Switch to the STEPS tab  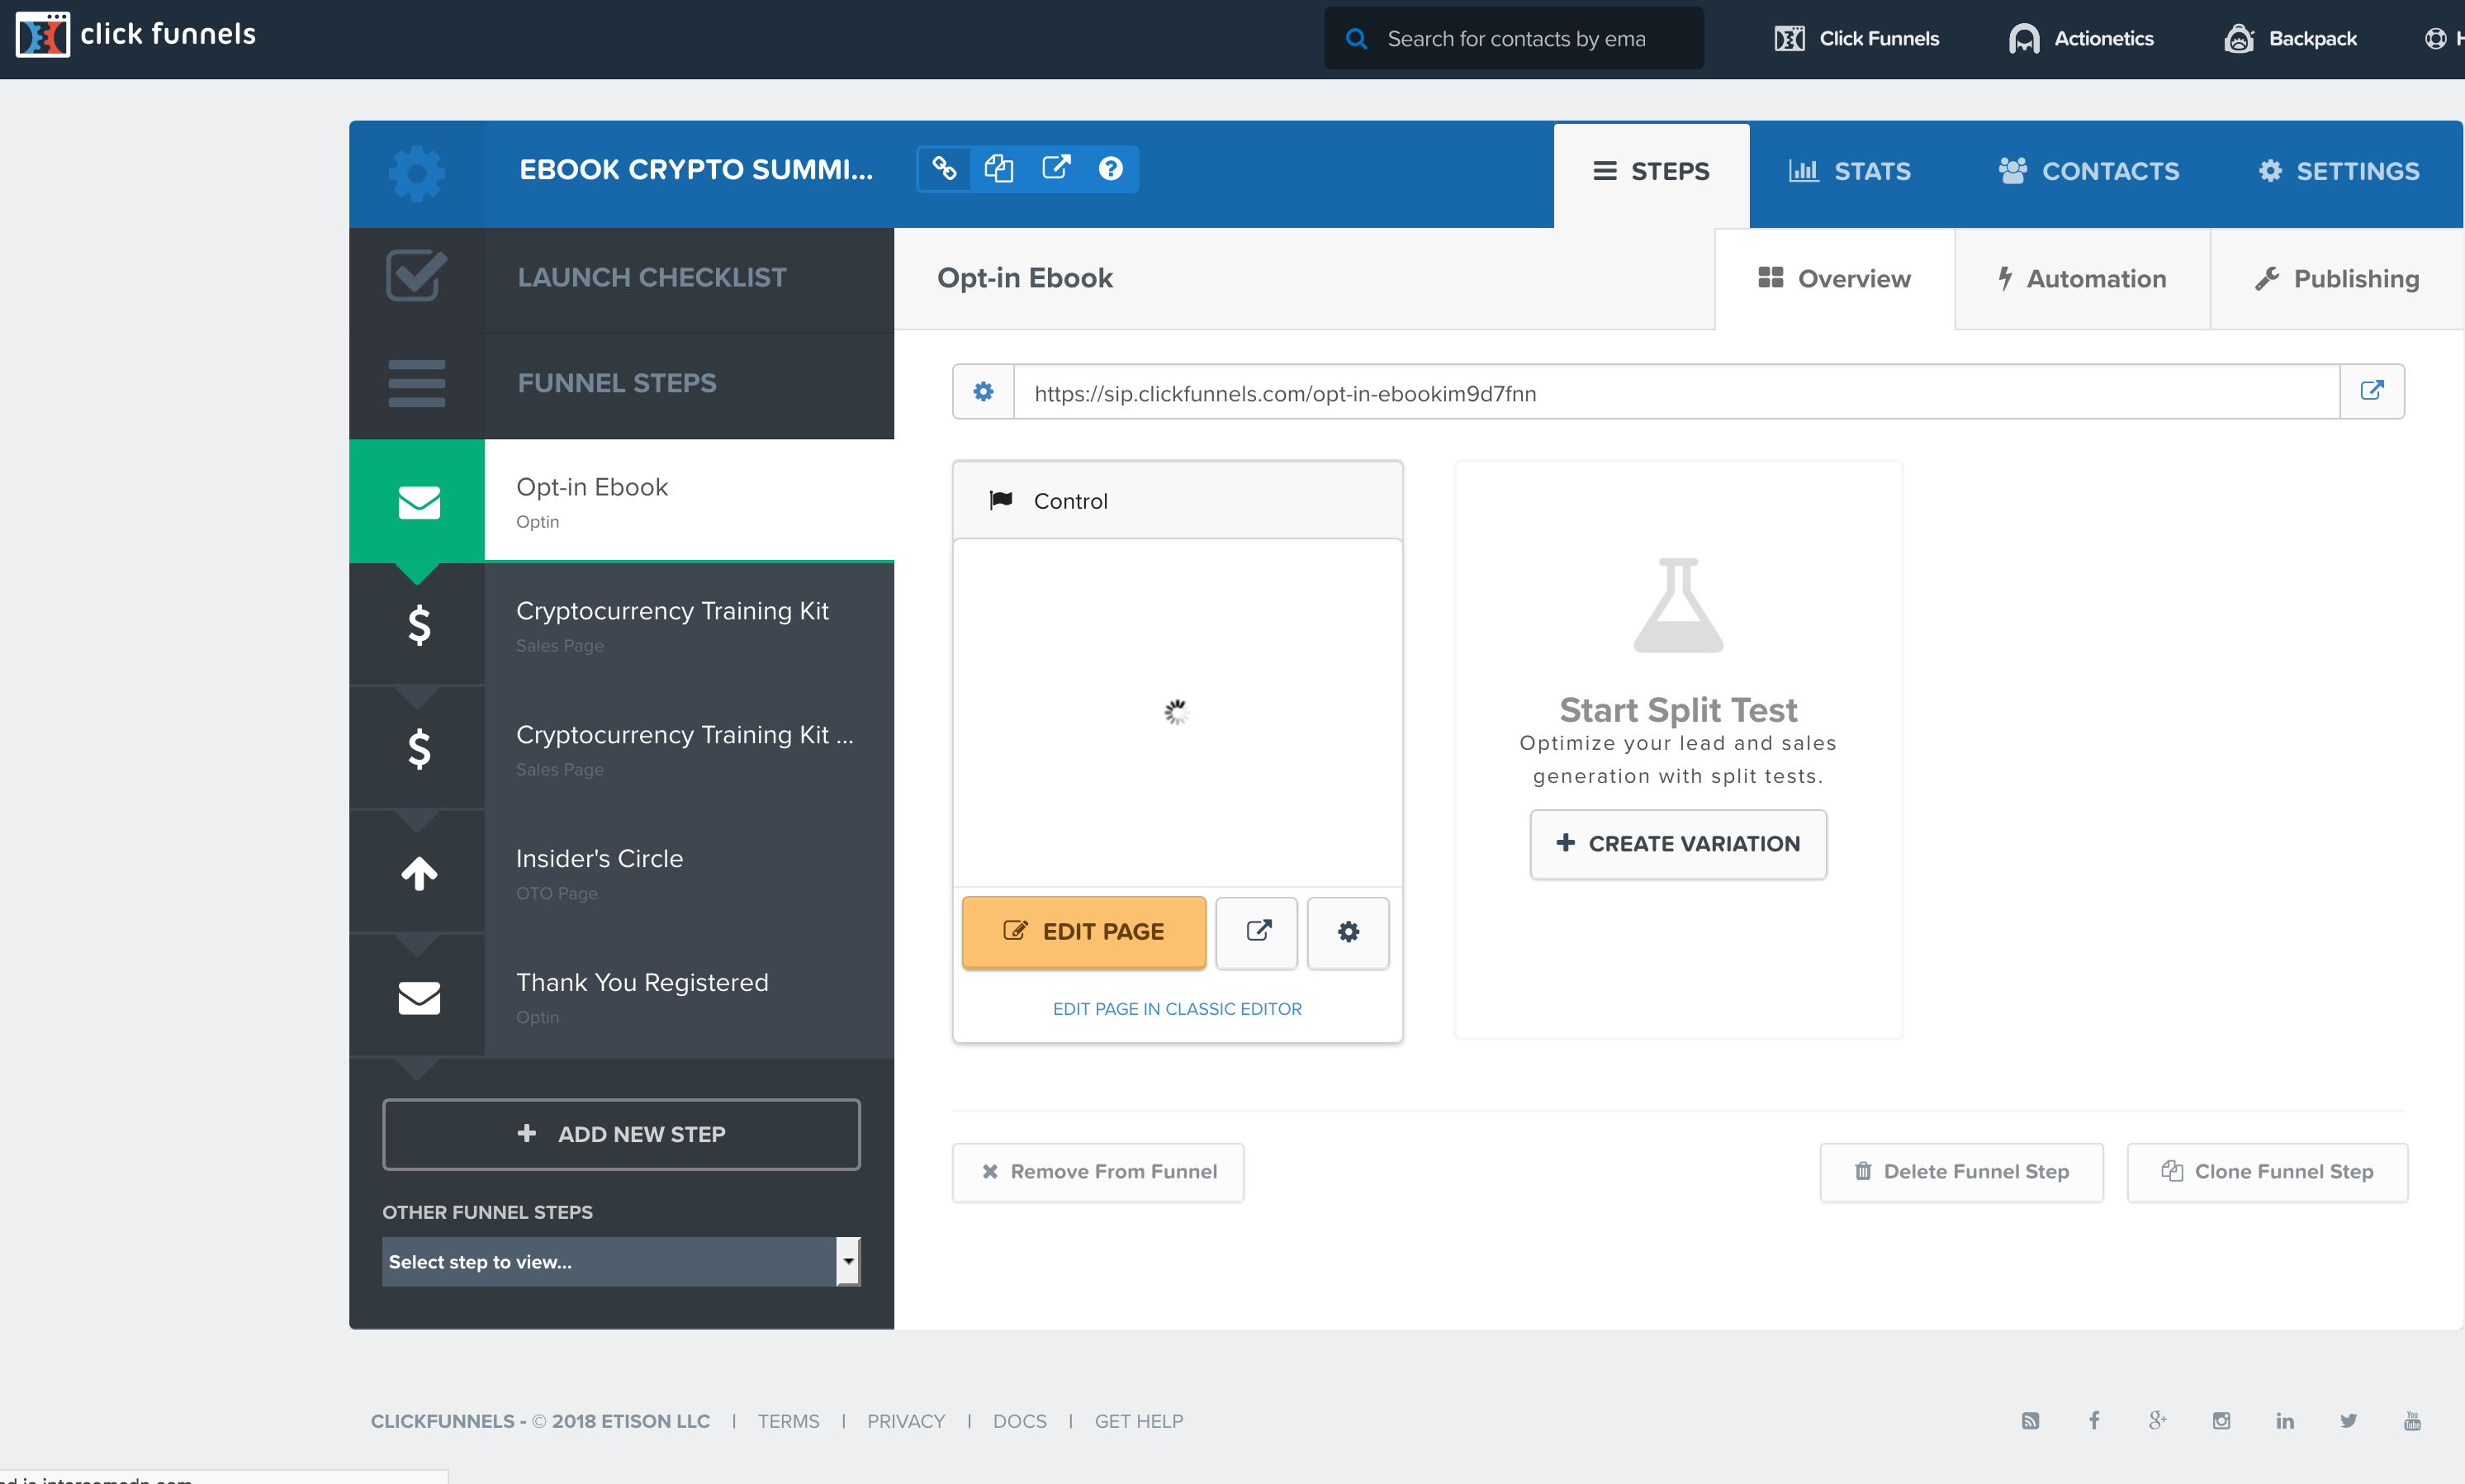[x=1651, y=172]
